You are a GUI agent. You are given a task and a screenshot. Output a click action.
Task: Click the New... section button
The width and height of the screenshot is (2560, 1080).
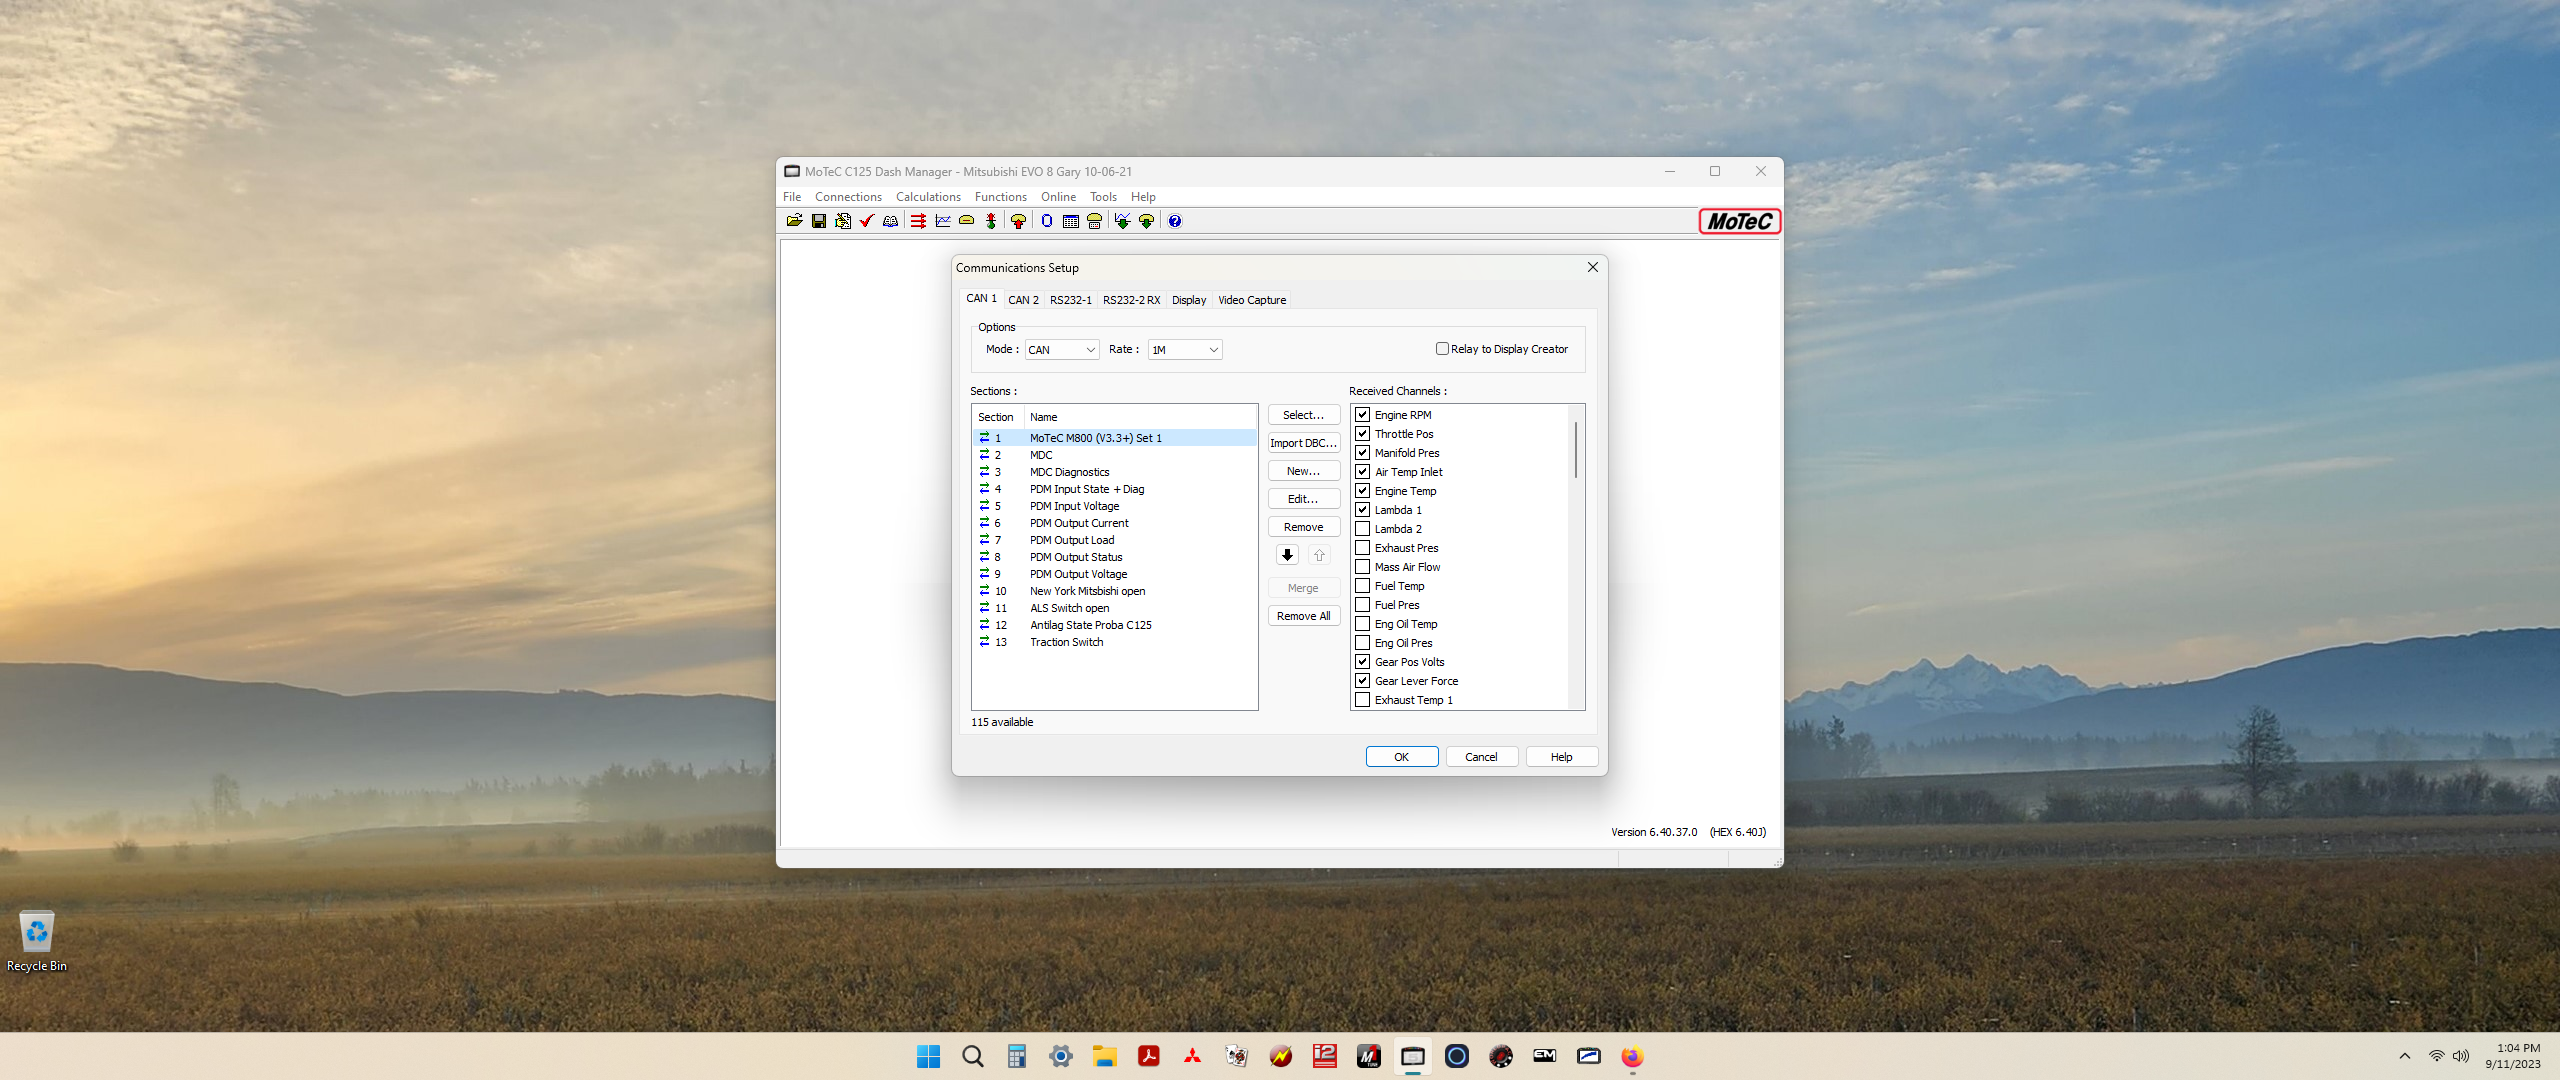1304,471
